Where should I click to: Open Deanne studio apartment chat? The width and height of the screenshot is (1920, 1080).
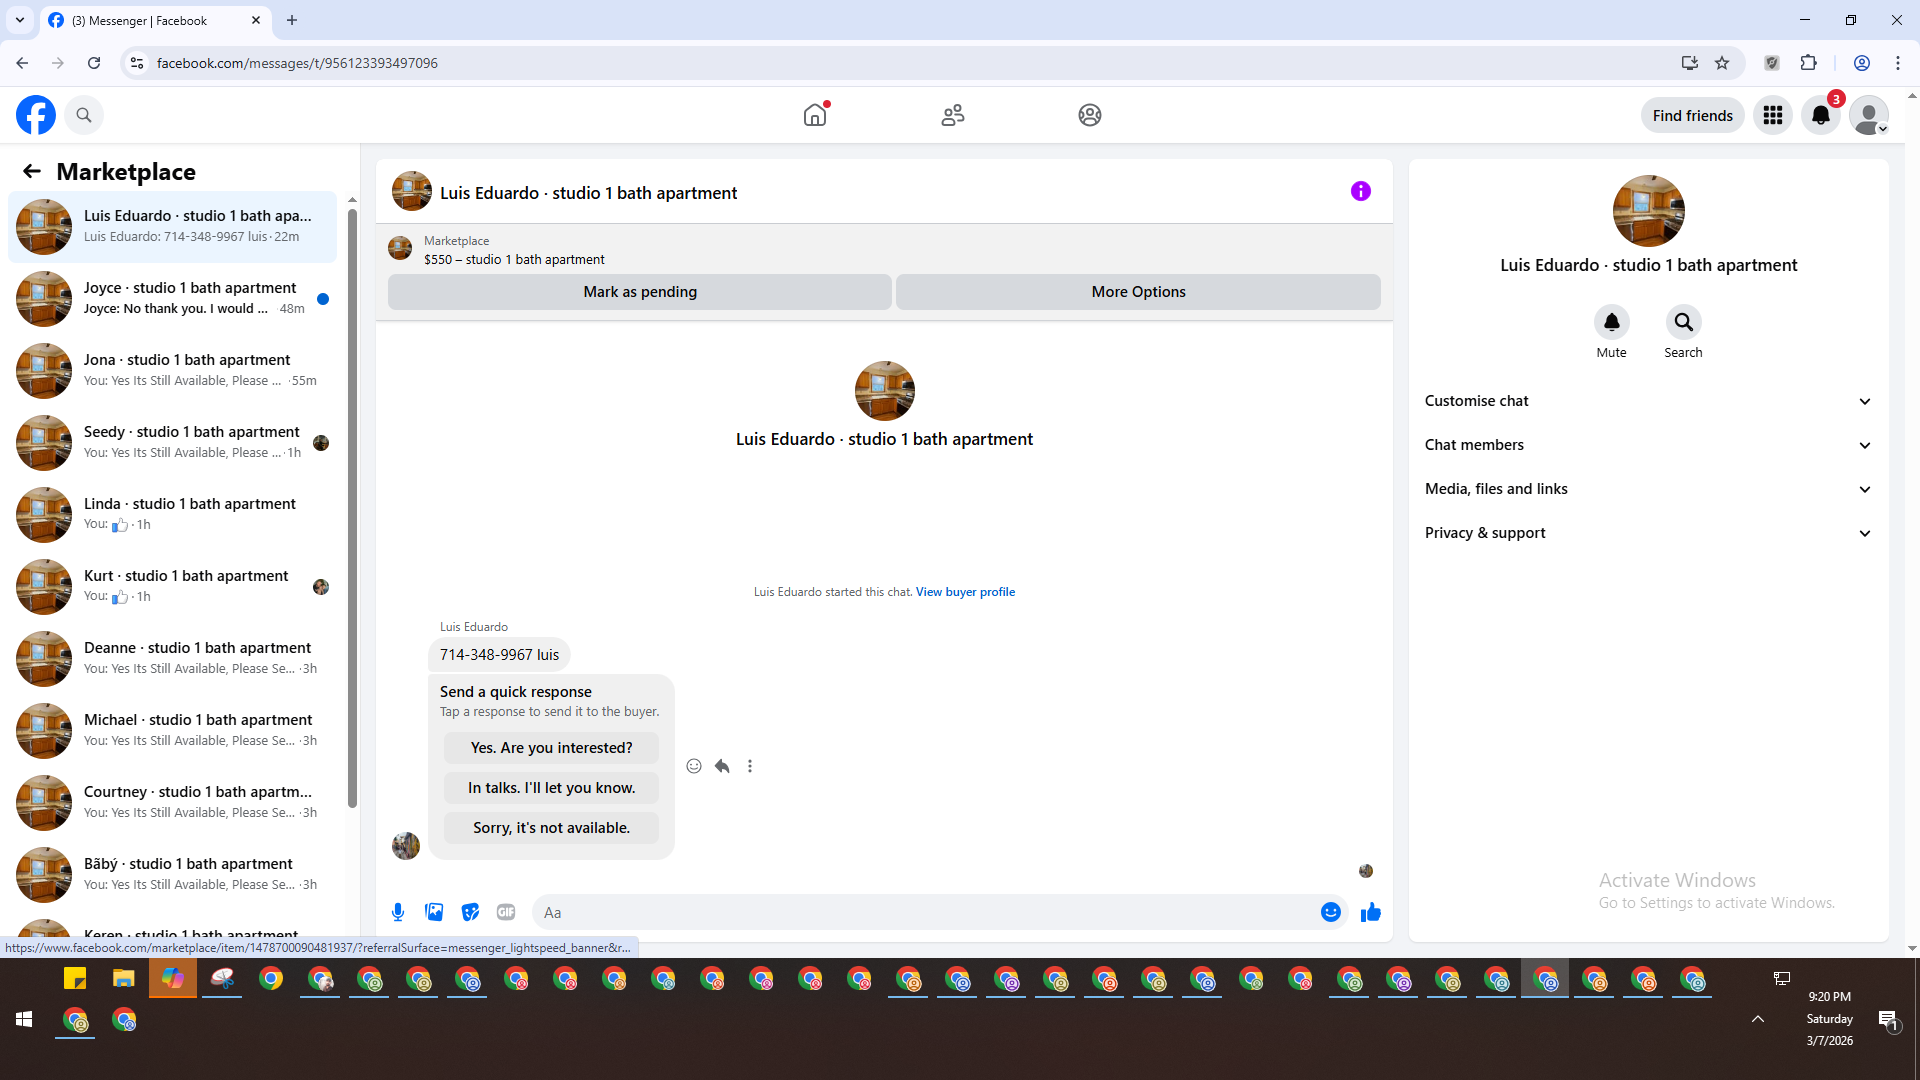[173, 659]
